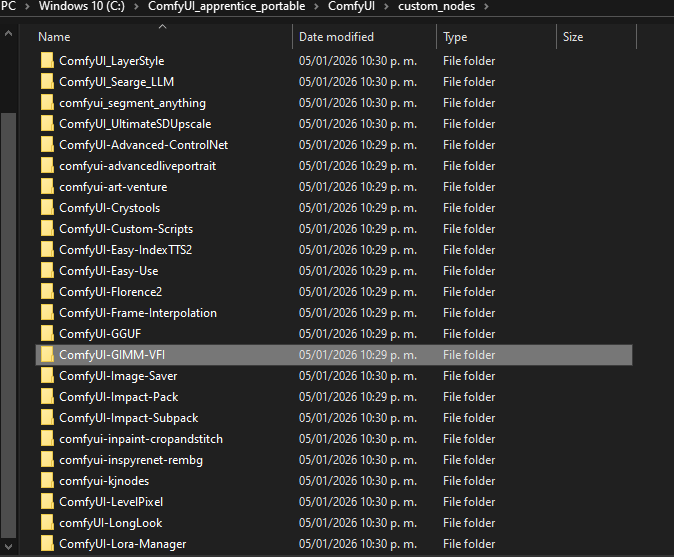Select the ComfyUI-GIMM-VFI folder name
The width and height of the screenshot is (674, 557).
click(112, 355)
